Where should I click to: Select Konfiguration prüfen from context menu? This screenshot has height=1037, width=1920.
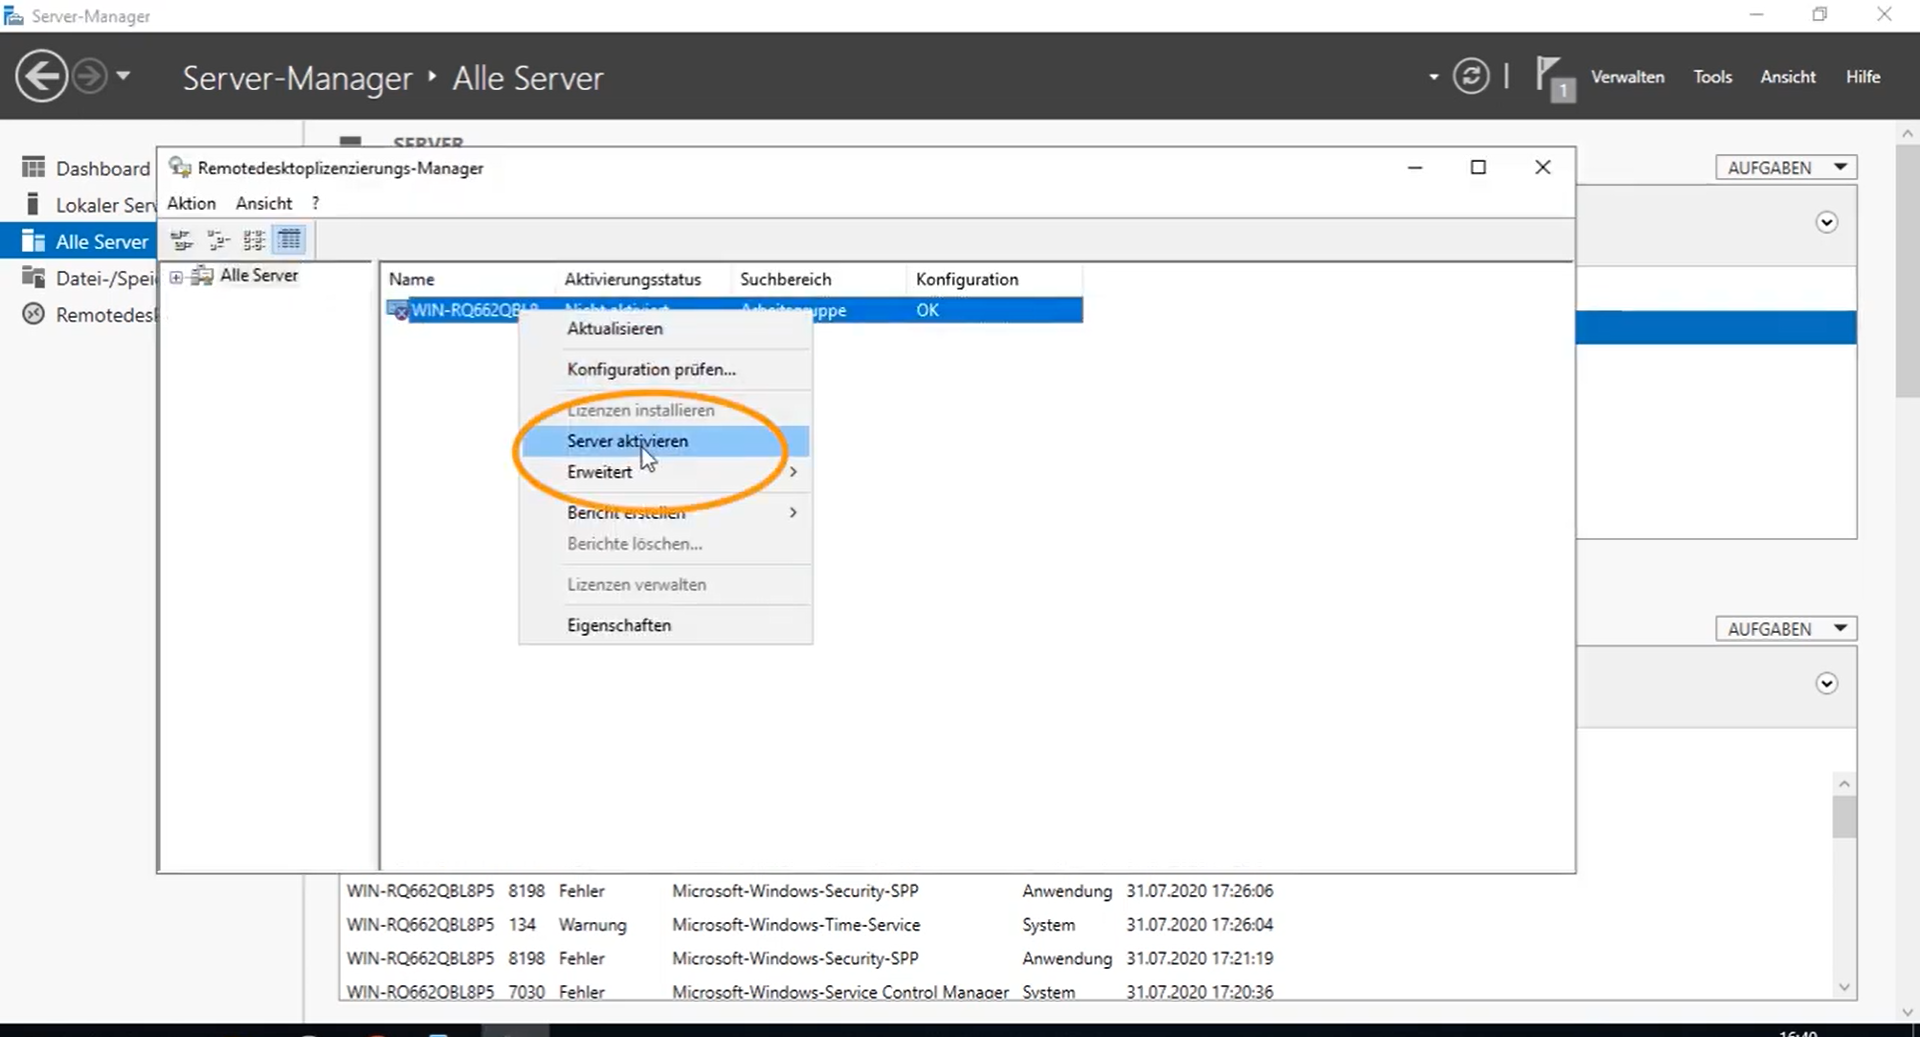pyautogui.click(x=651, y=370)
